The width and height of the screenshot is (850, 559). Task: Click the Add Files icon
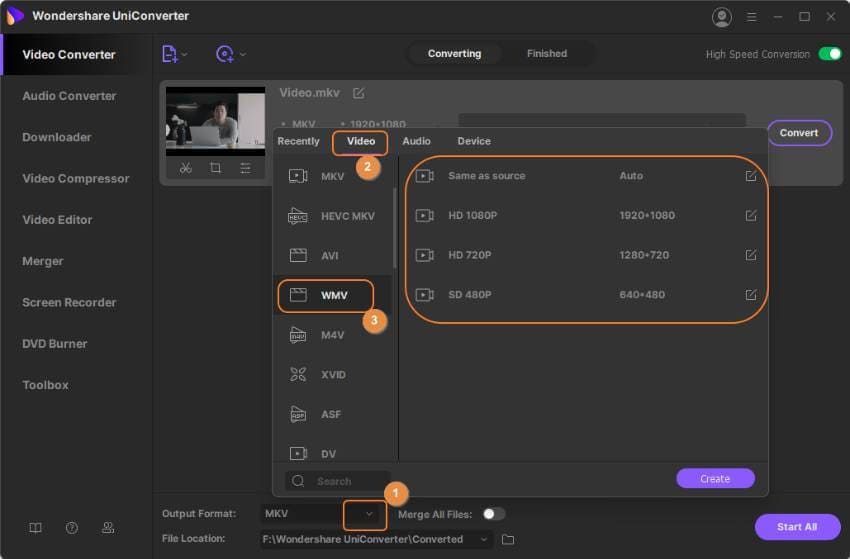[x=169, y=54]
